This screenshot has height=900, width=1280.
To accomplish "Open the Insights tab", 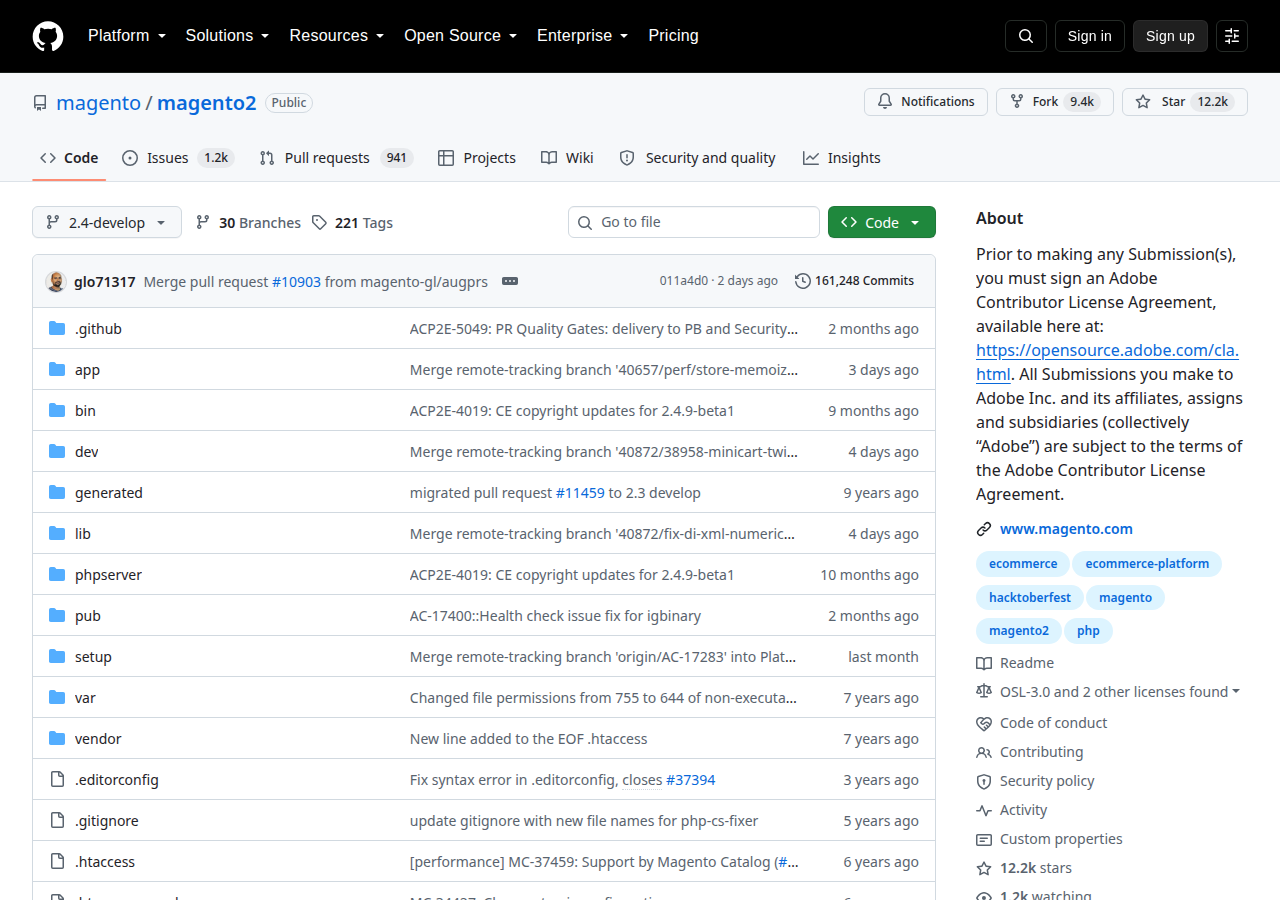I will (841, 158).
